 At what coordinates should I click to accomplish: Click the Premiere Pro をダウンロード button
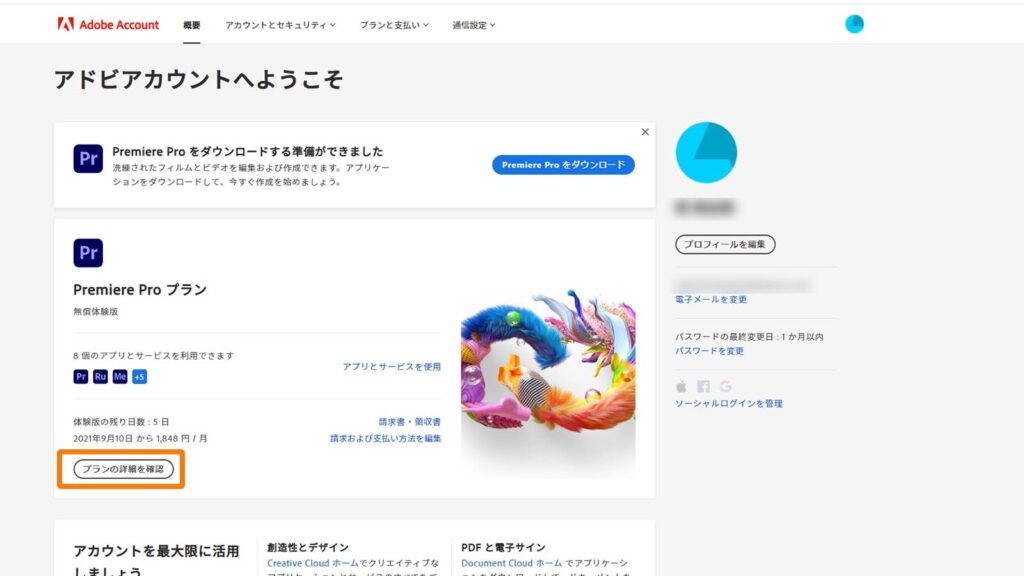coord(563,165)
